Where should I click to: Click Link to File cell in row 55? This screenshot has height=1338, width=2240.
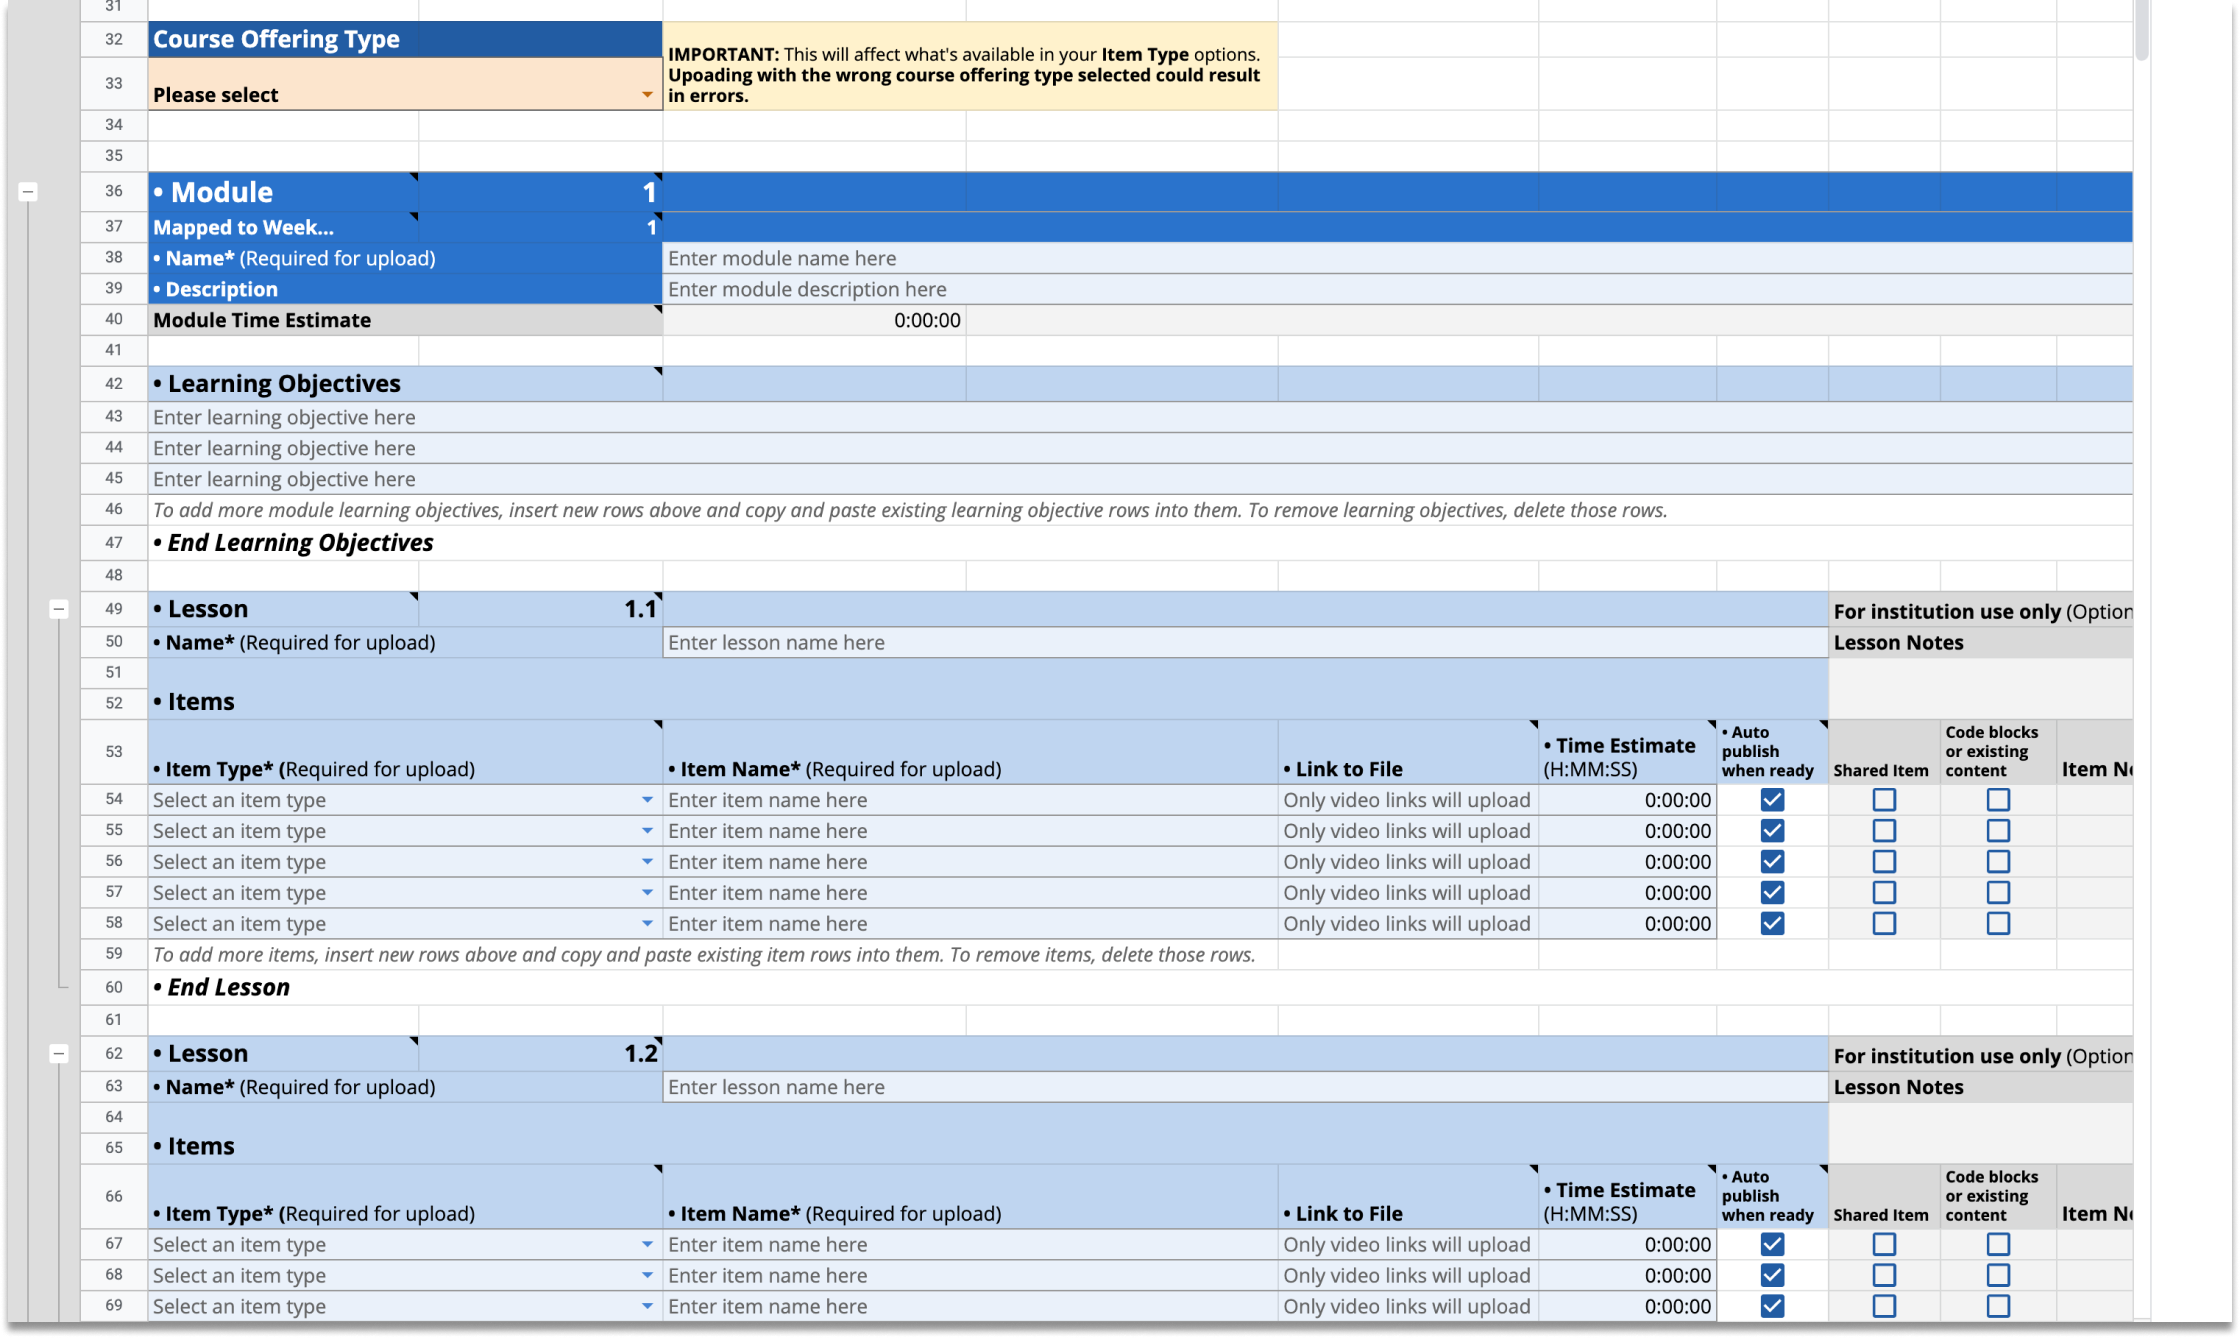pyautogui.click(x=1407, y=831)
